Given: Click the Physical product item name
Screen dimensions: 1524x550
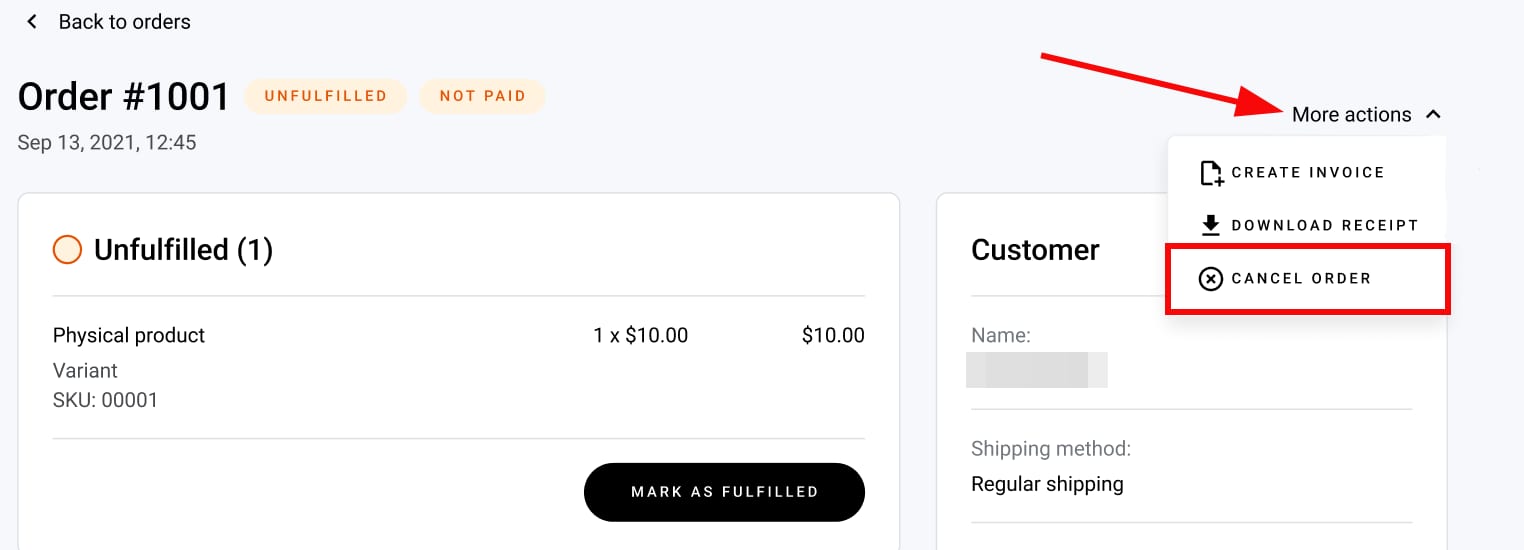Looking at the screenshot, I should point(129,335).
